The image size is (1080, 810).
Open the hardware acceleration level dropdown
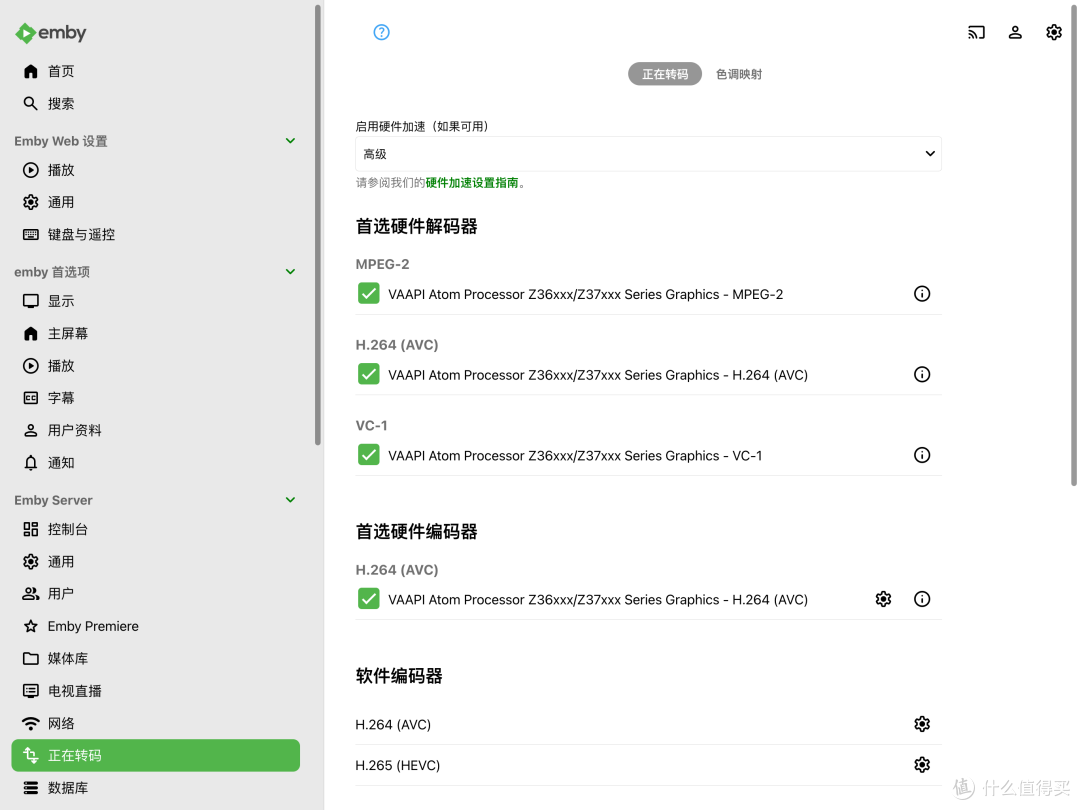click(x=647, y=153)
